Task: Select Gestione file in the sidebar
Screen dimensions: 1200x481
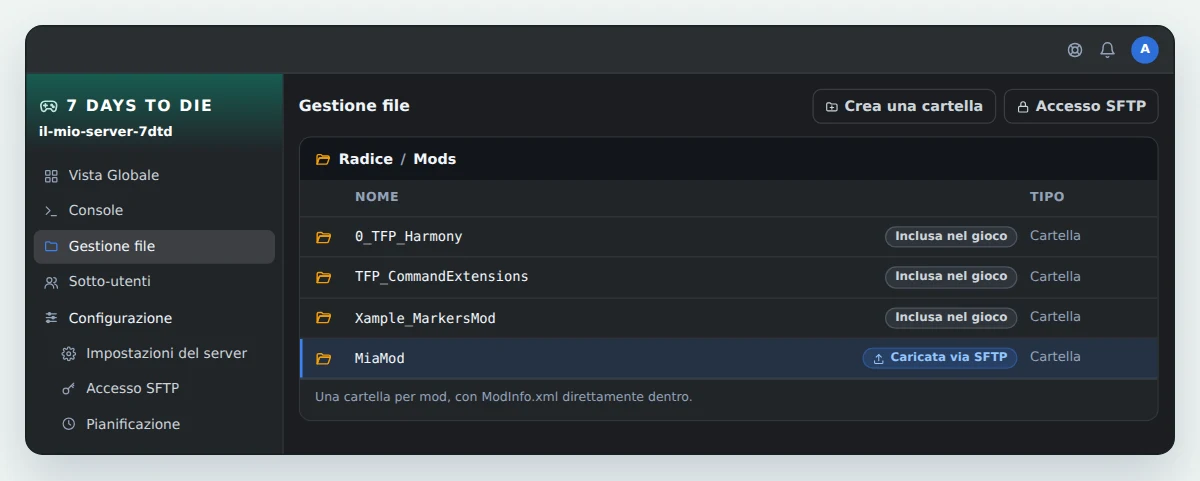Action: 154,246
